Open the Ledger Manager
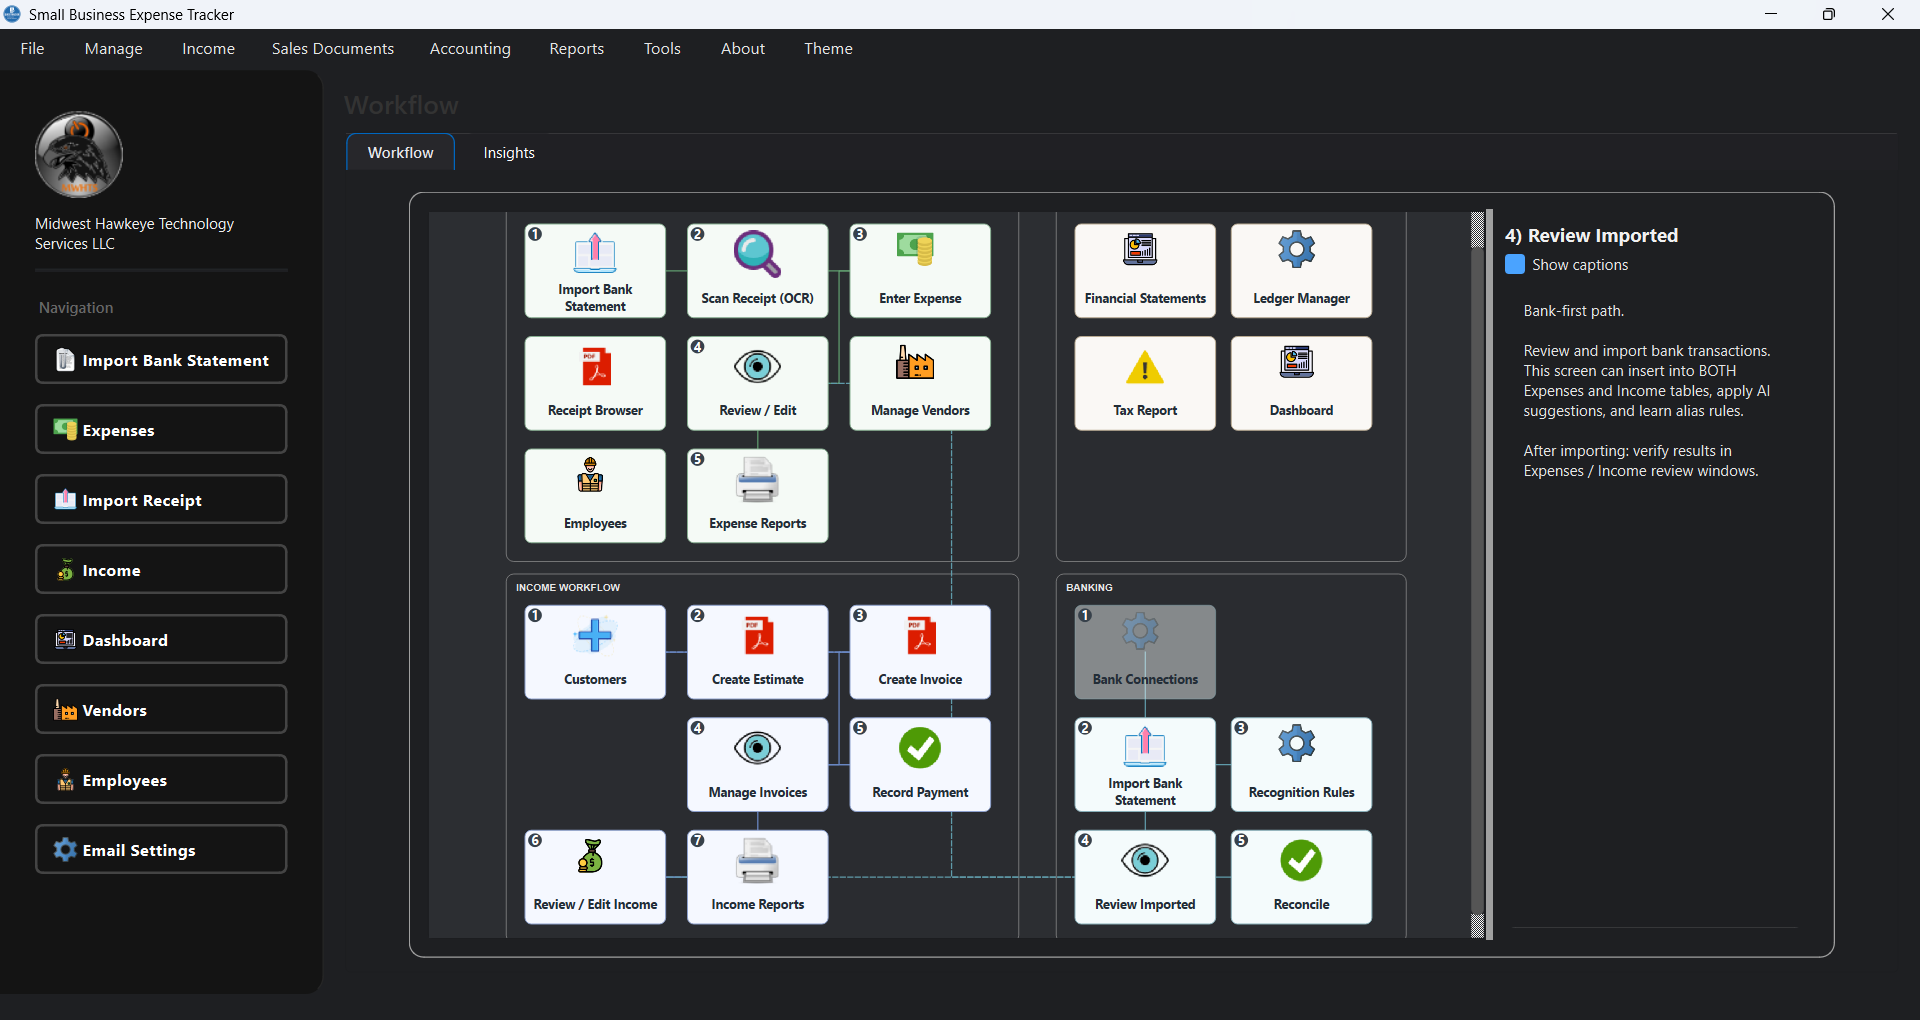 1301,270
